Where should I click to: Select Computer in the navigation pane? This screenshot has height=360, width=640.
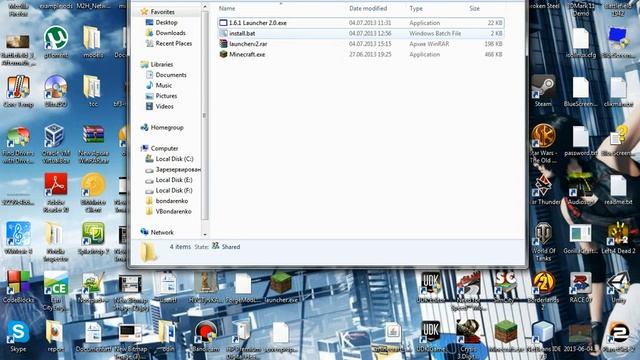(x=164, y=149)
